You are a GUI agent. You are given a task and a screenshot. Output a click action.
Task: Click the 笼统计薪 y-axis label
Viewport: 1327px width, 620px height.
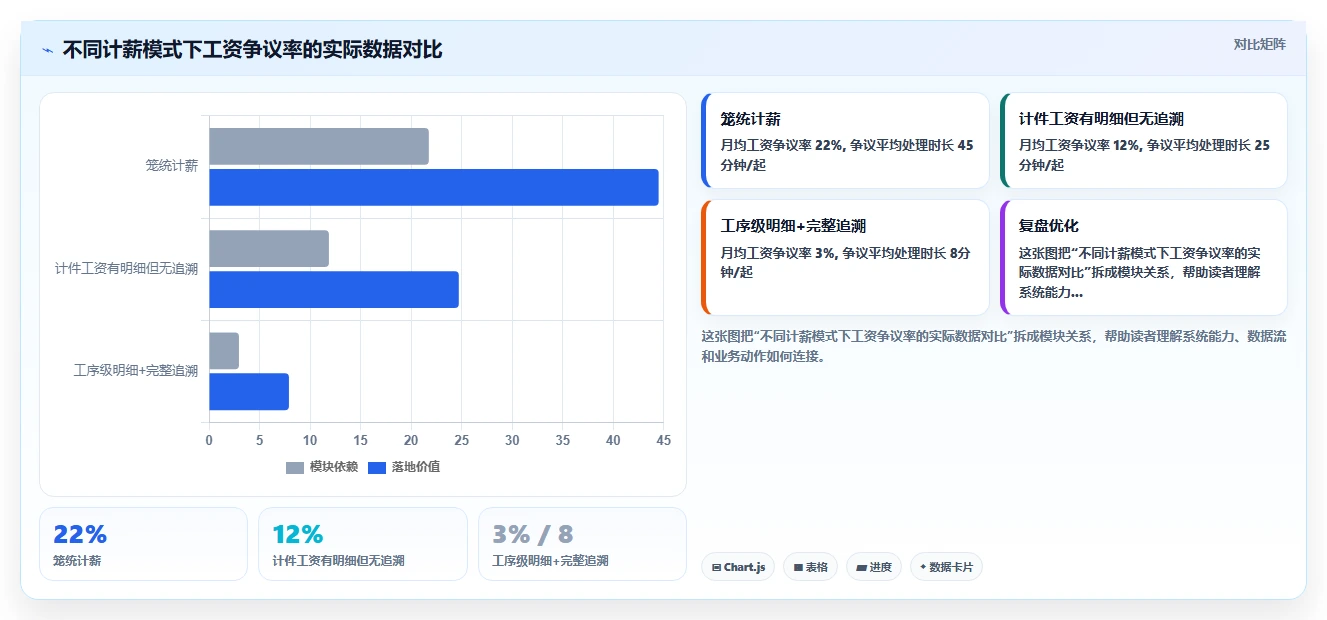click(x=172, y=166)
